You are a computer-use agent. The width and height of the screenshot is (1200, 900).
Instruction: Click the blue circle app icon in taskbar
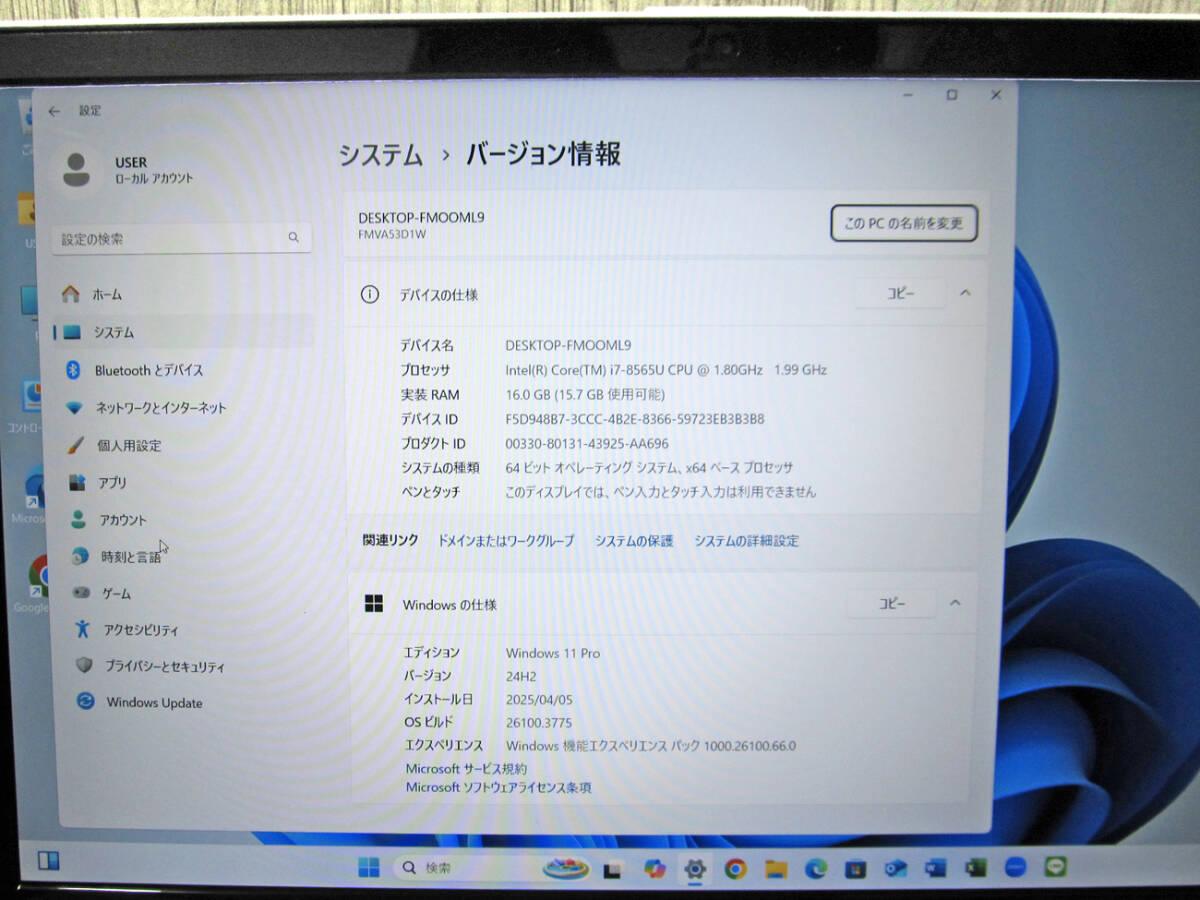(1015, 867)
